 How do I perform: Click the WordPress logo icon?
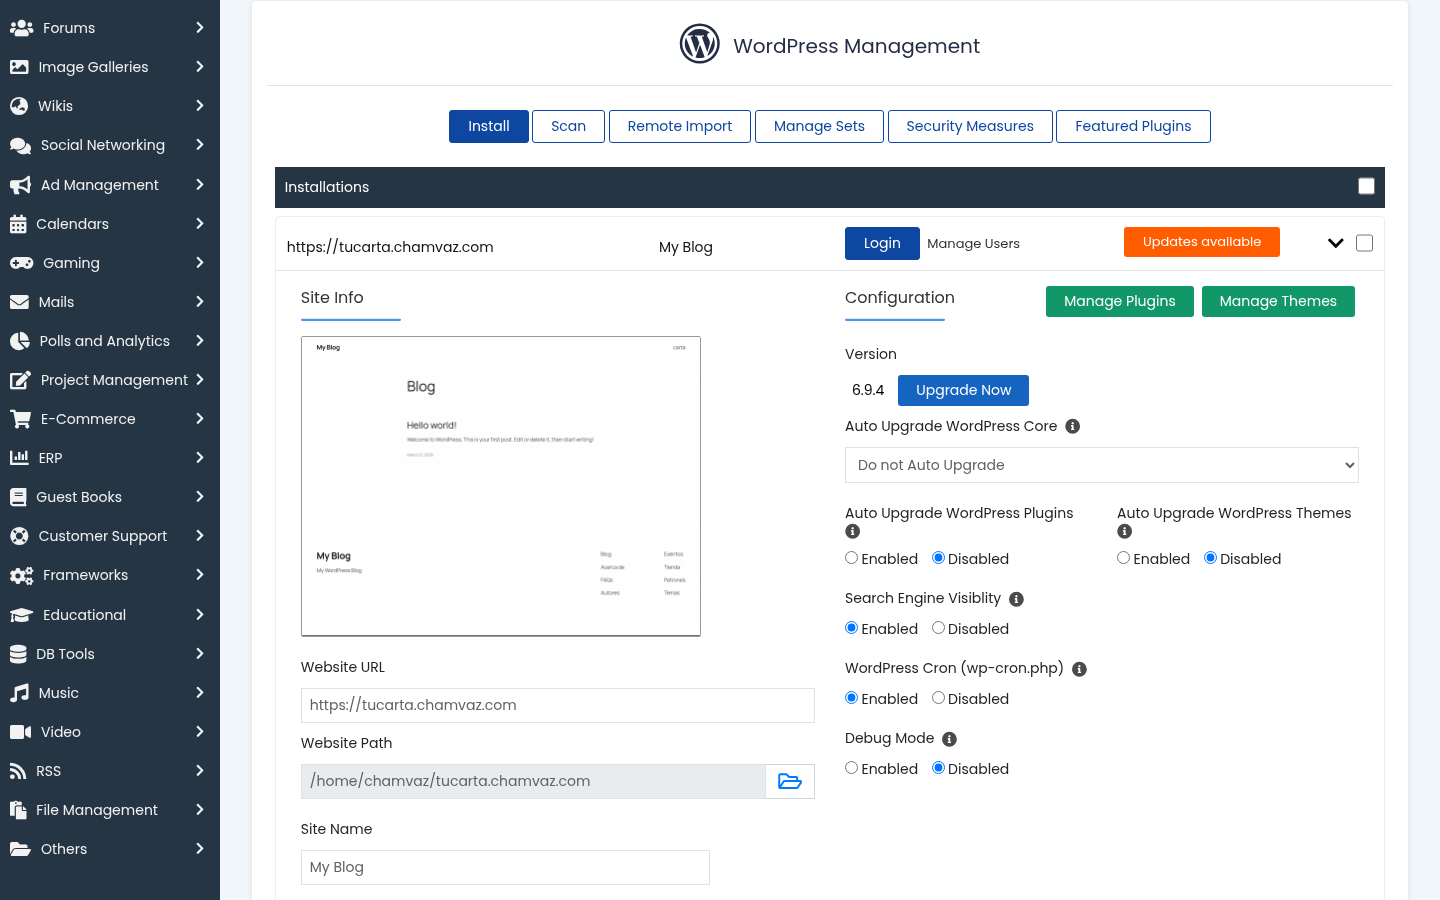coord(700,44)
